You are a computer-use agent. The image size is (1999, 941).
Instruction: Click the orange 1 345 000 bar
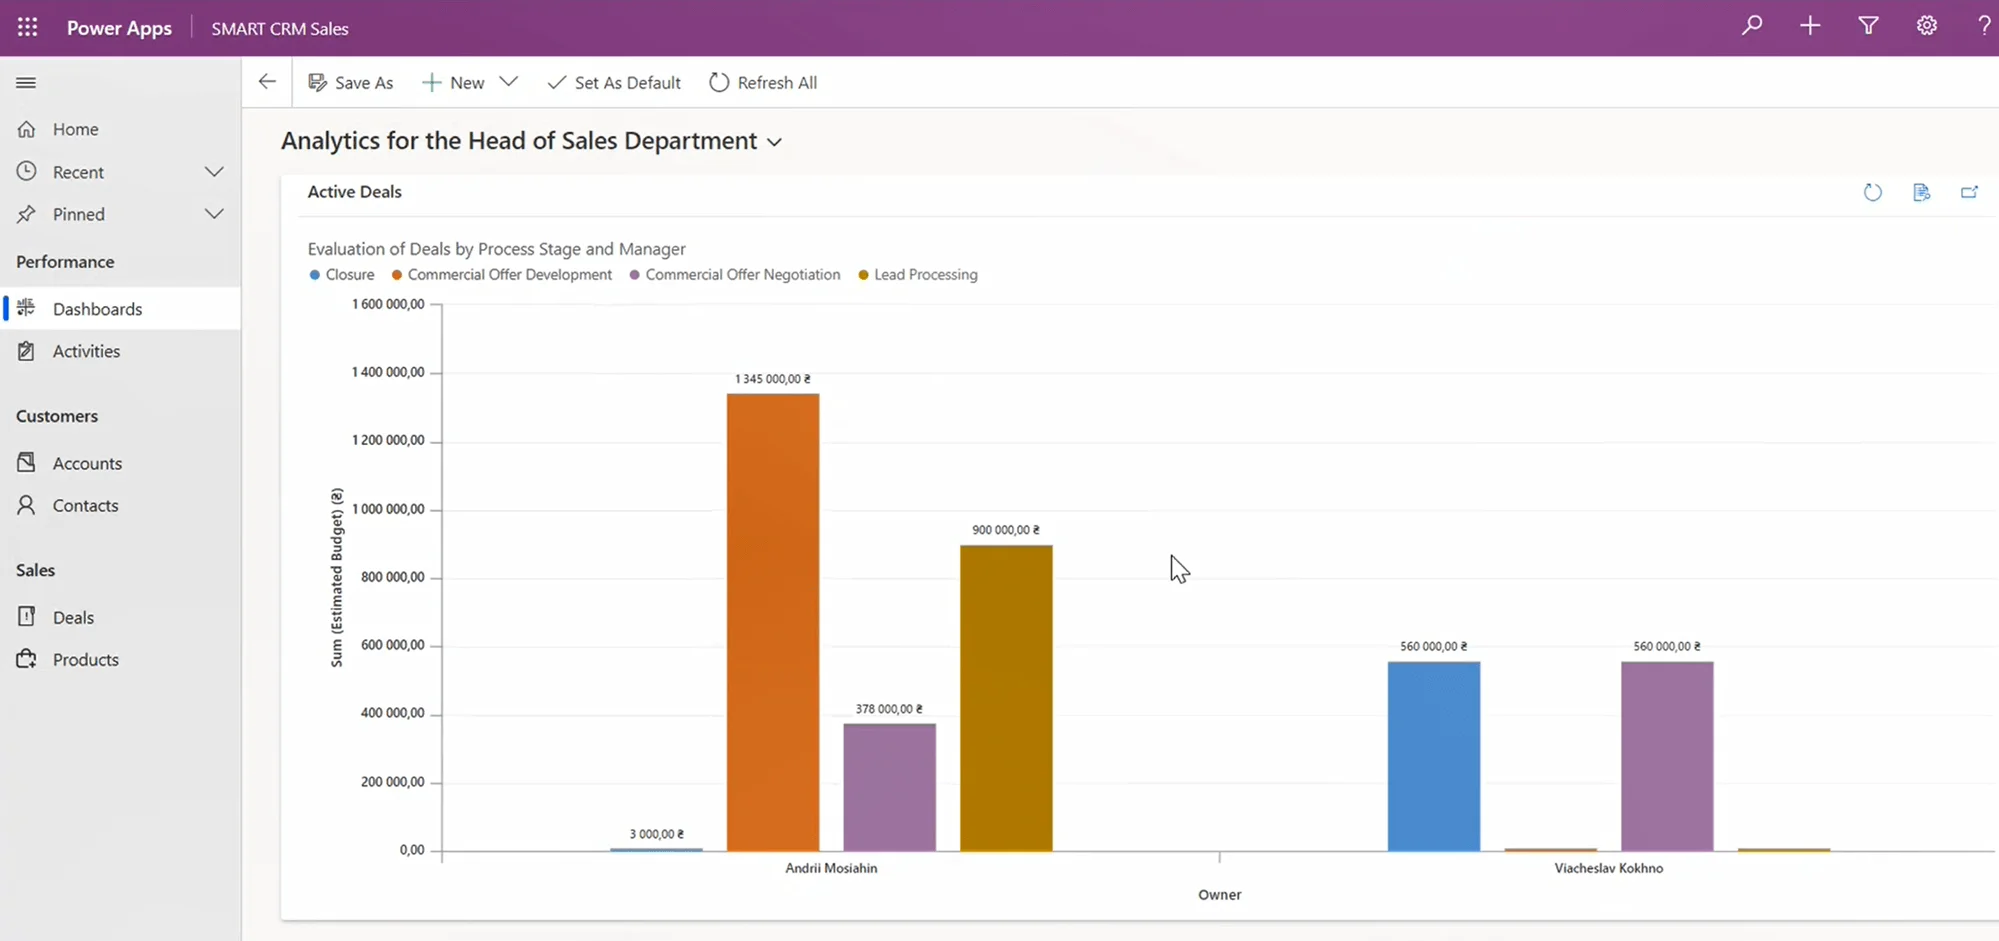point(772,620)
